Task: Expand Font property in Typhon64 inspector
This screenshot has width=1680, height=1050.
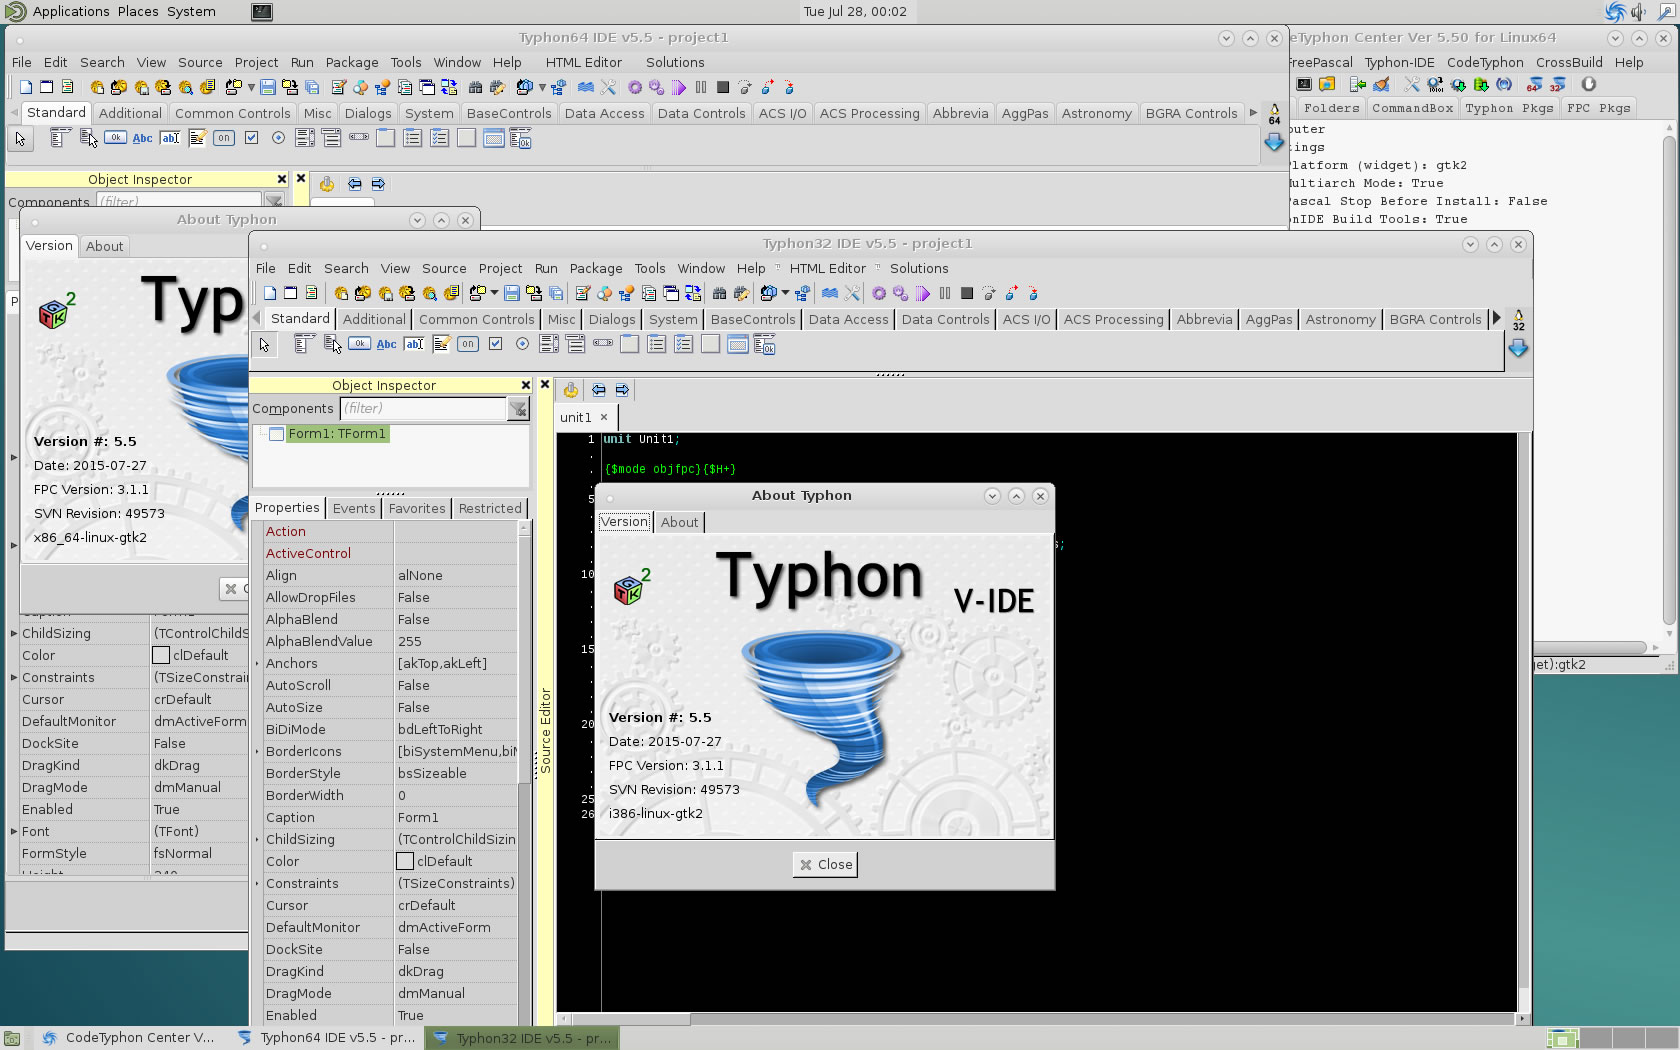Action: 14,832
